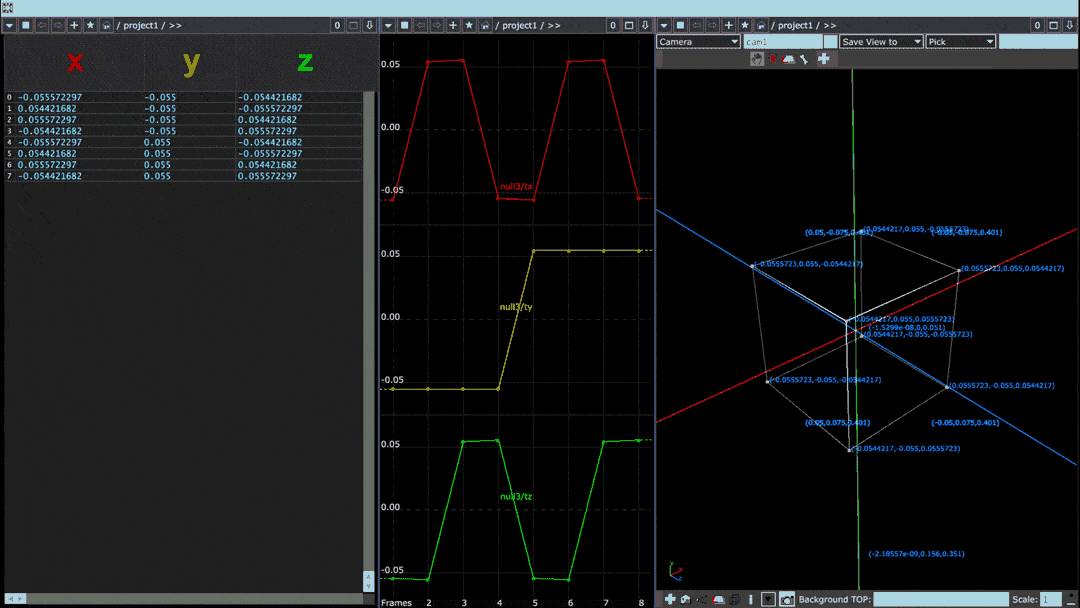The height and width of the screenshot is (608, 1080).
Task: Toggle the small square box beside cam1
Action: (831, 42)
